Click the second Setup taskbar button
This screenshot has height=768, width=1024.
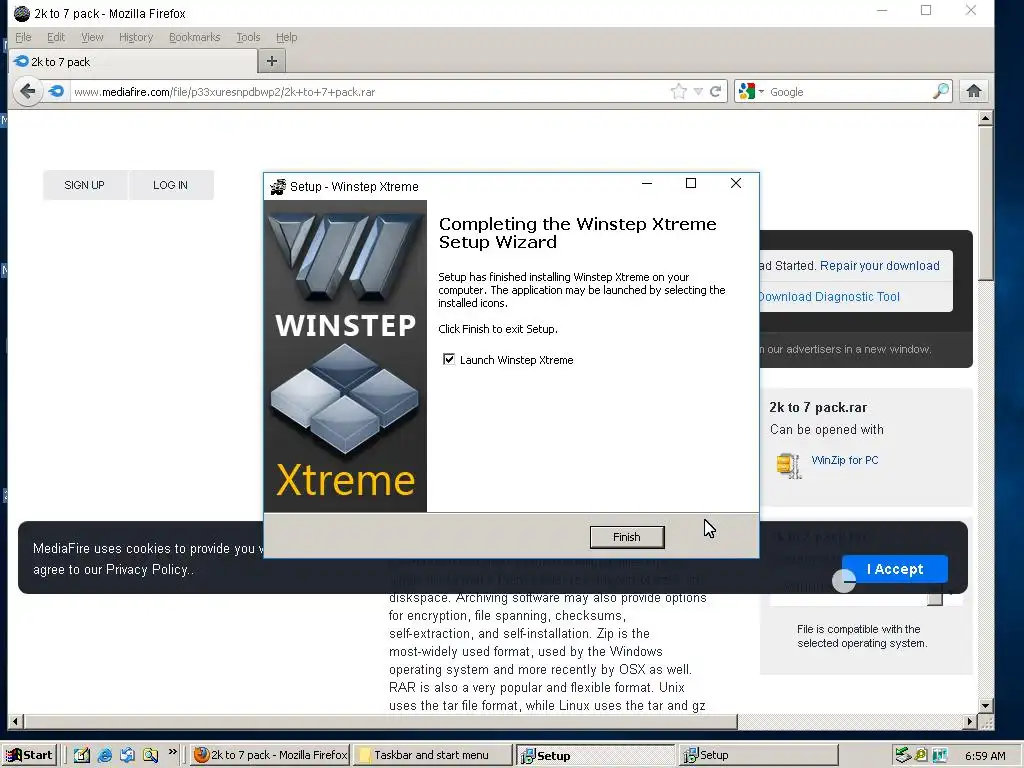pyautogui.click(x=758, y=755)
